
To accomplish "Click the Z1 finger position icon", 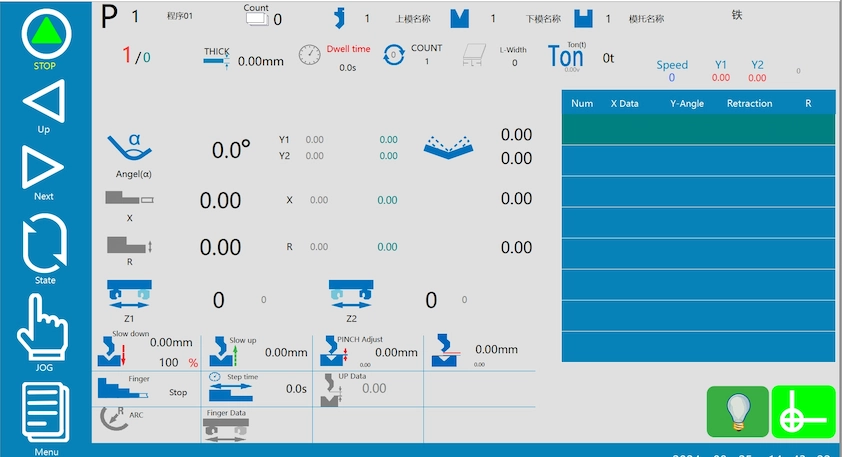I will pos(129,294).
